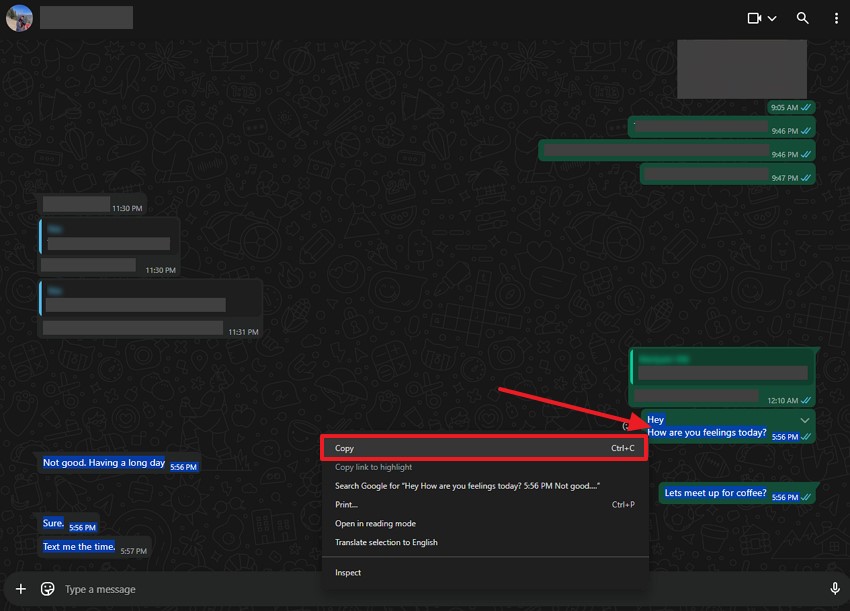The height and width of the screenshot is (611, 850).
Task: Select "Translate selection to English"
Action: (x=386, y=542)
